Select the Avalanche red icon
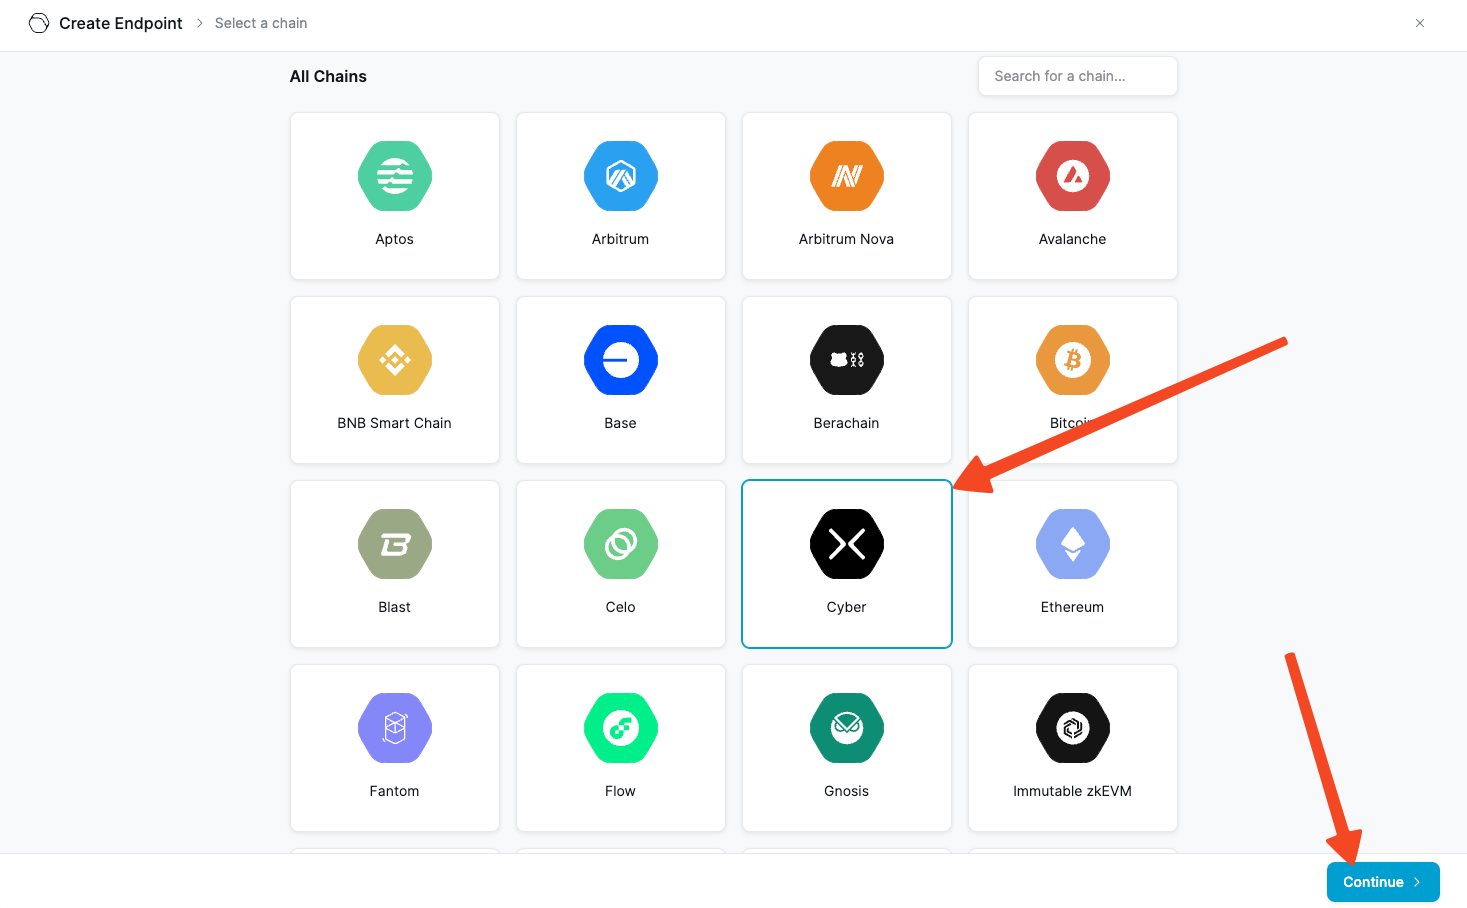The image size is (1467, 908). [x=1073, y=176]
